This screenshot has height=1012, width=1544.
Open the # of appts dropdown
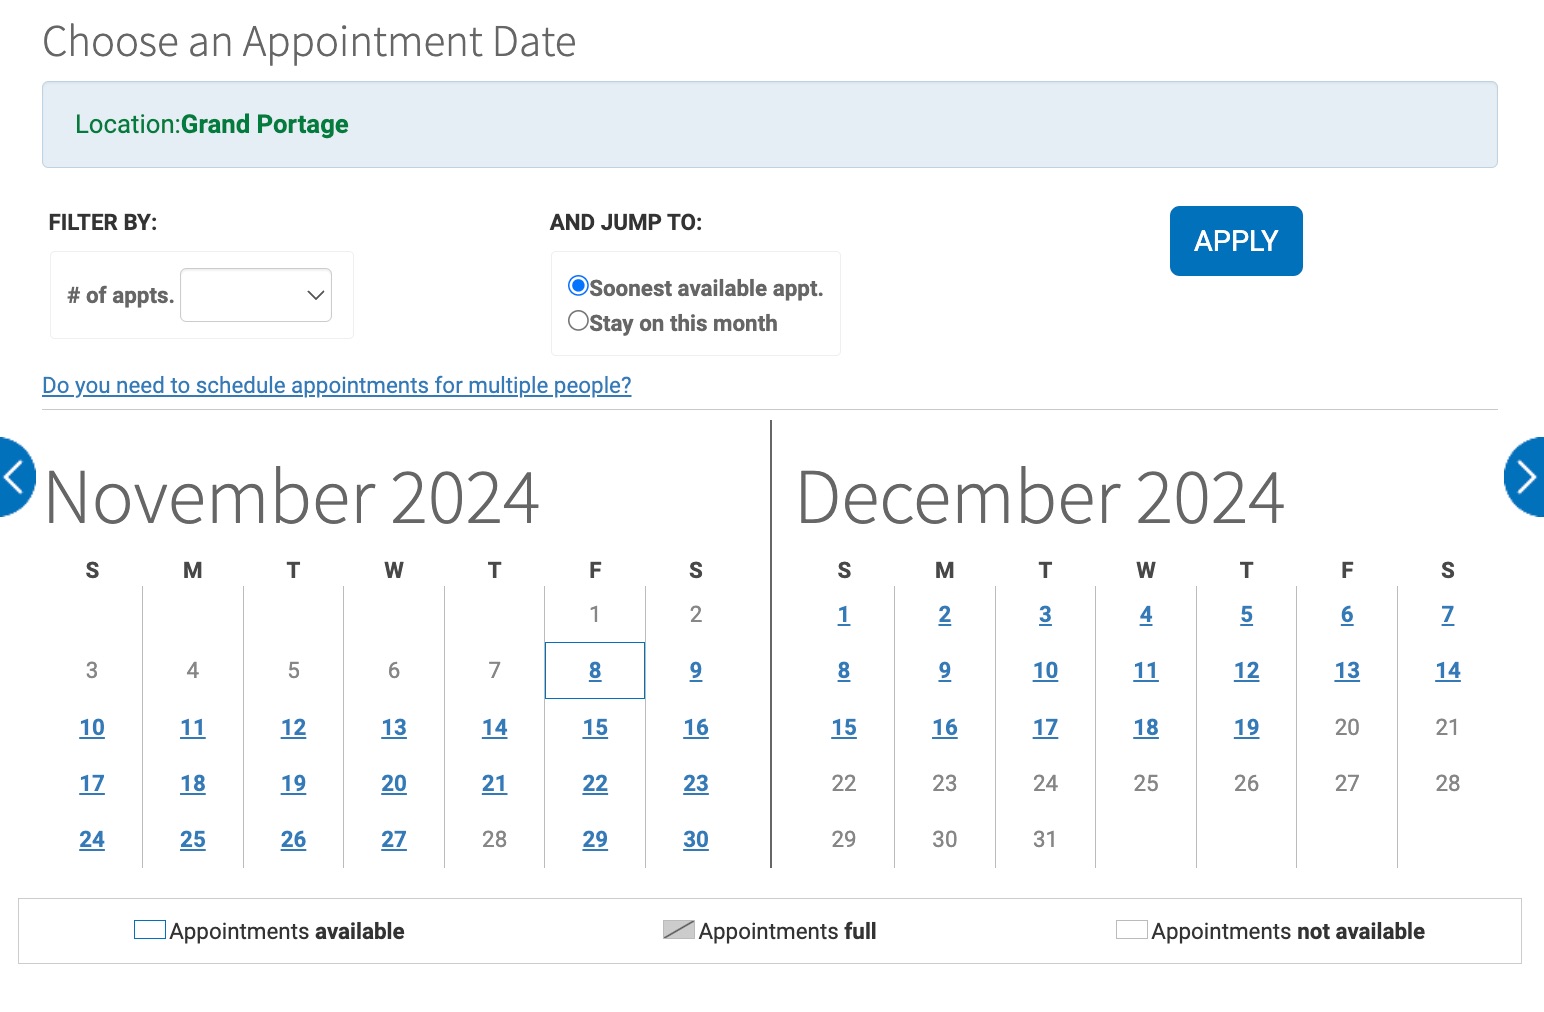tap(255, 294)
